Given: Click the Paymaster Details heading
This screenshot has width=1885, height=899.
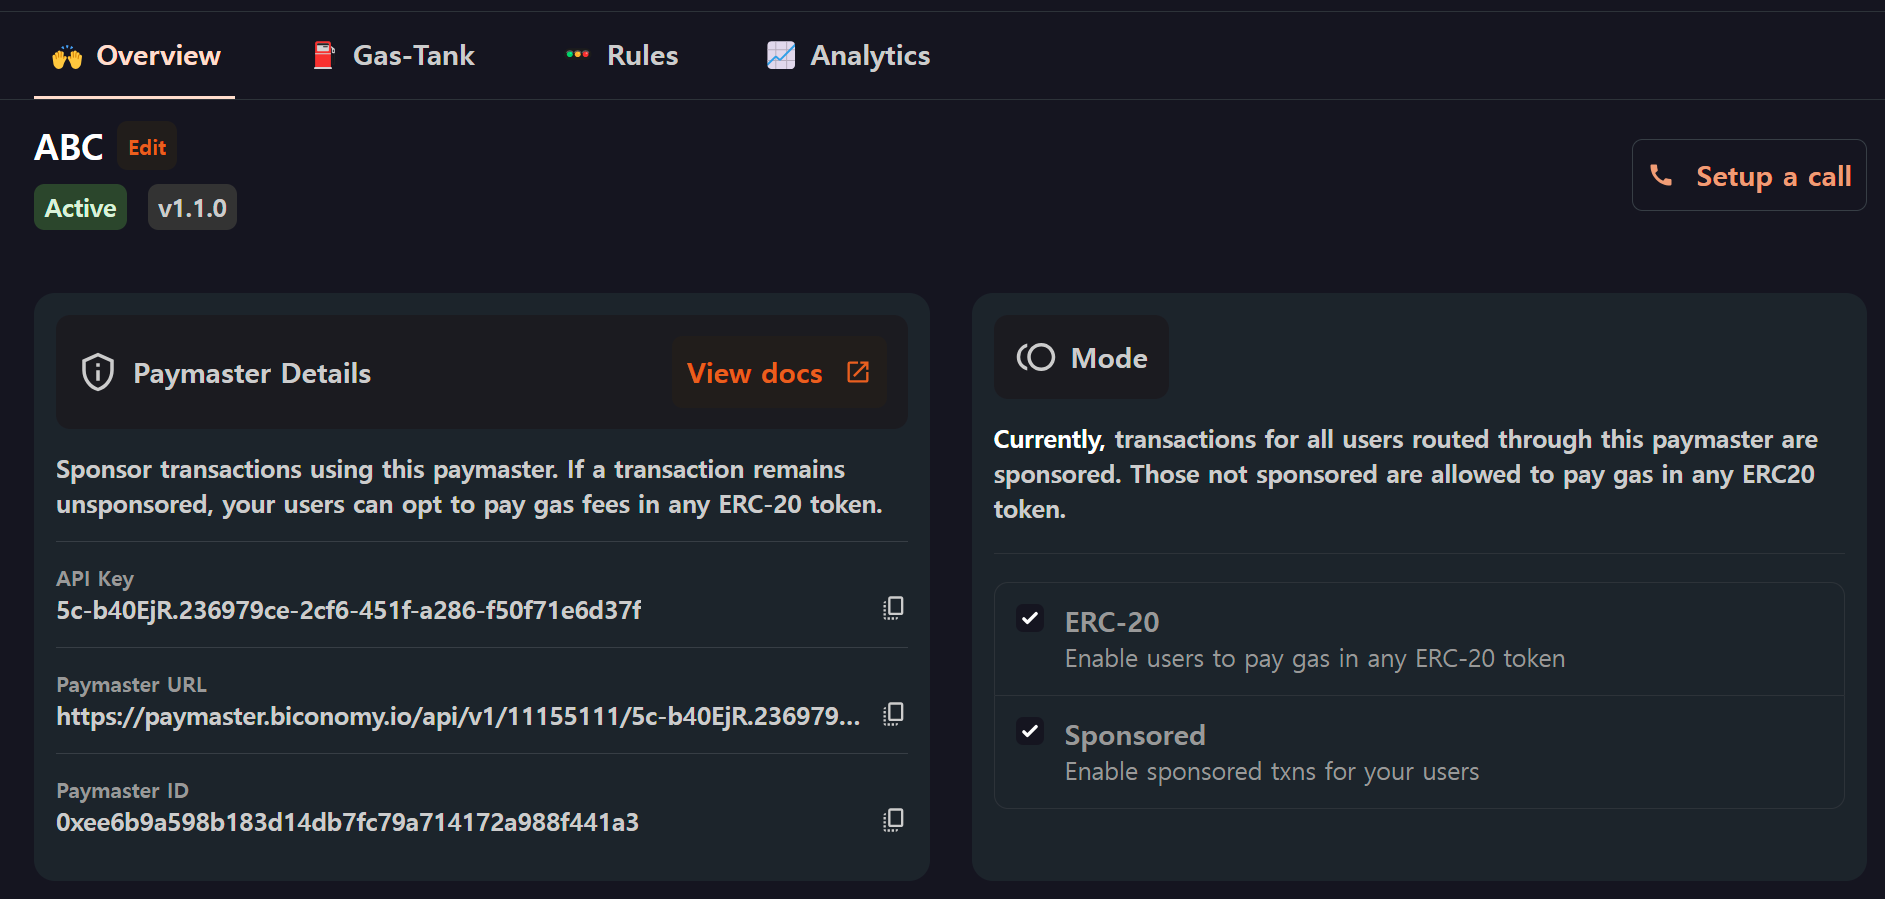Looking at the screenshot, I should [x=252, y=373].
